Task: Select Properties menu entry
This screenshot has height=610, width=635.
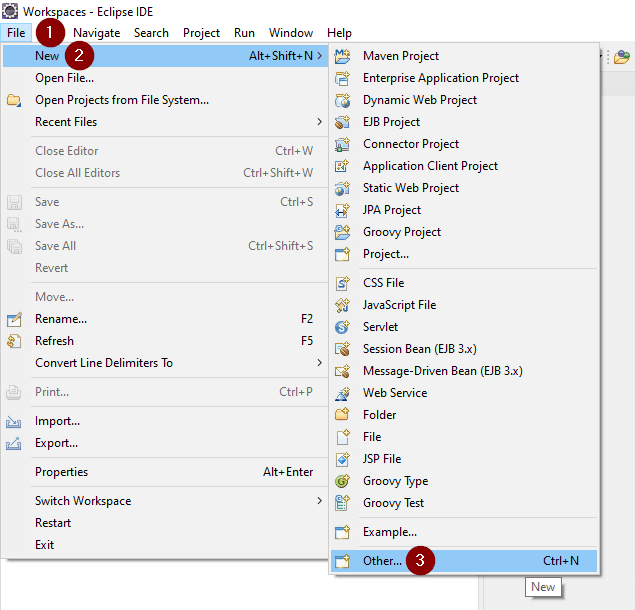Action: [61, 472]
